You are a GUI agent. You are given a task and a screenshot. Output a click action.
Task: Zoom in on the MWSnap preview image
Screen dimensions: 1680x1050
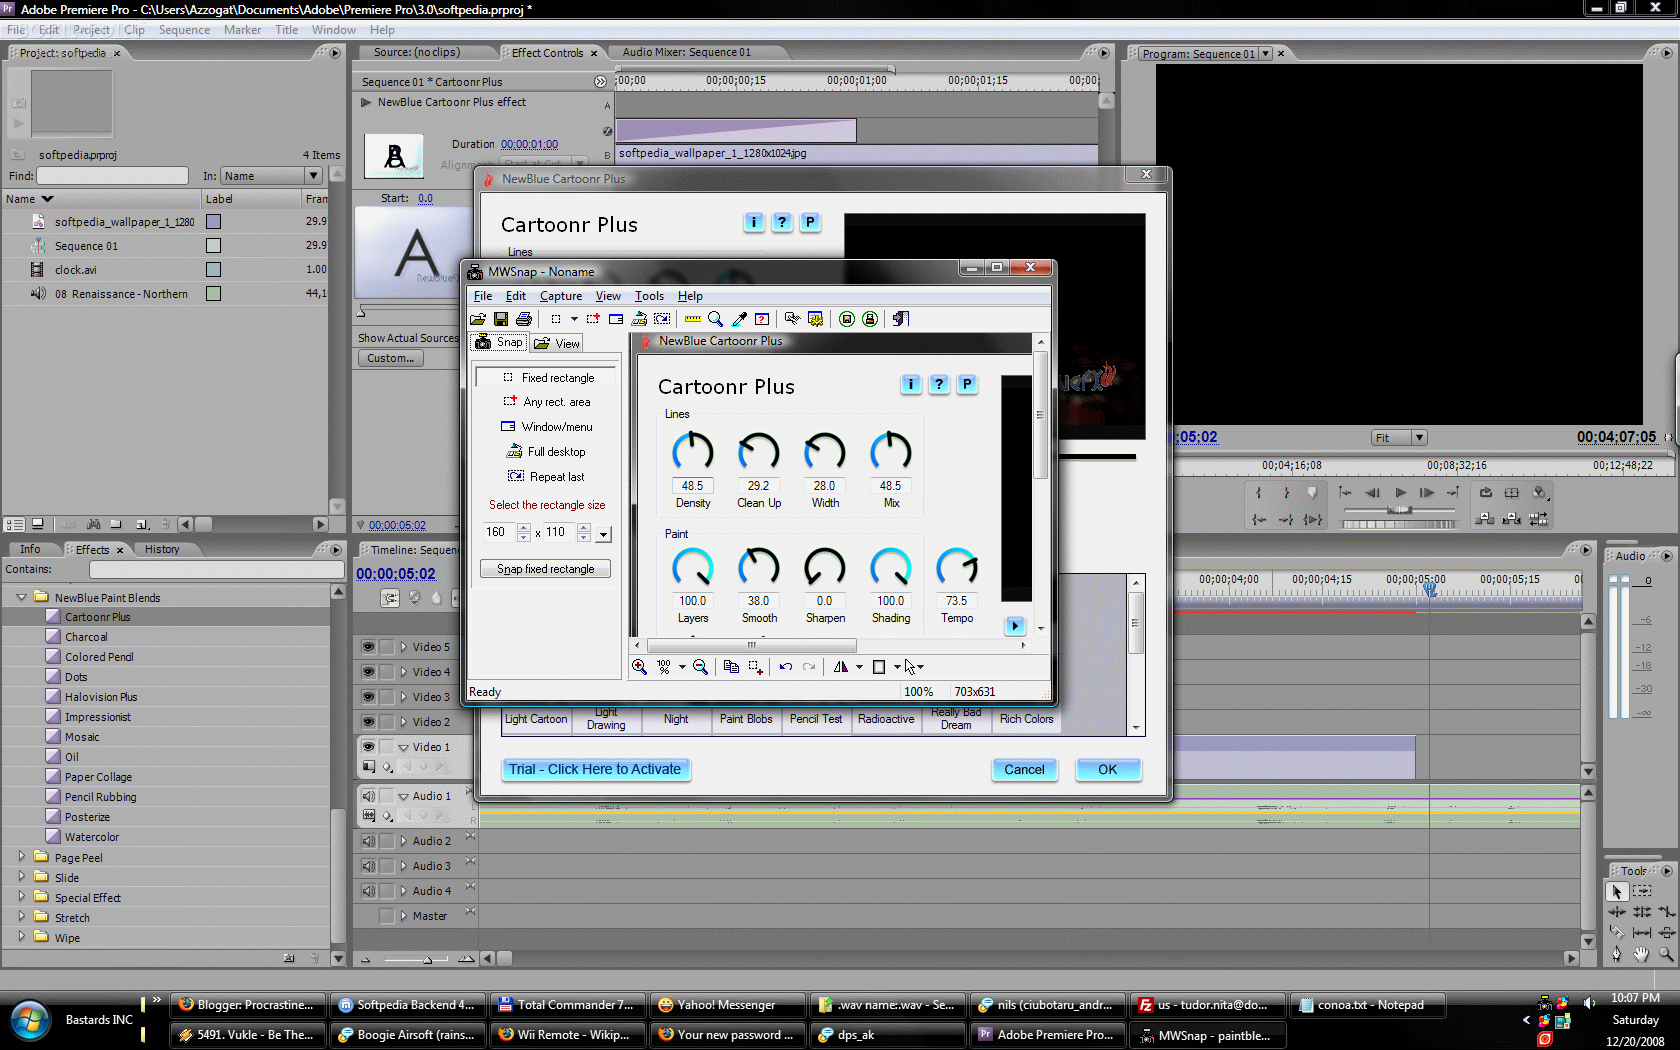coord(639,667)
